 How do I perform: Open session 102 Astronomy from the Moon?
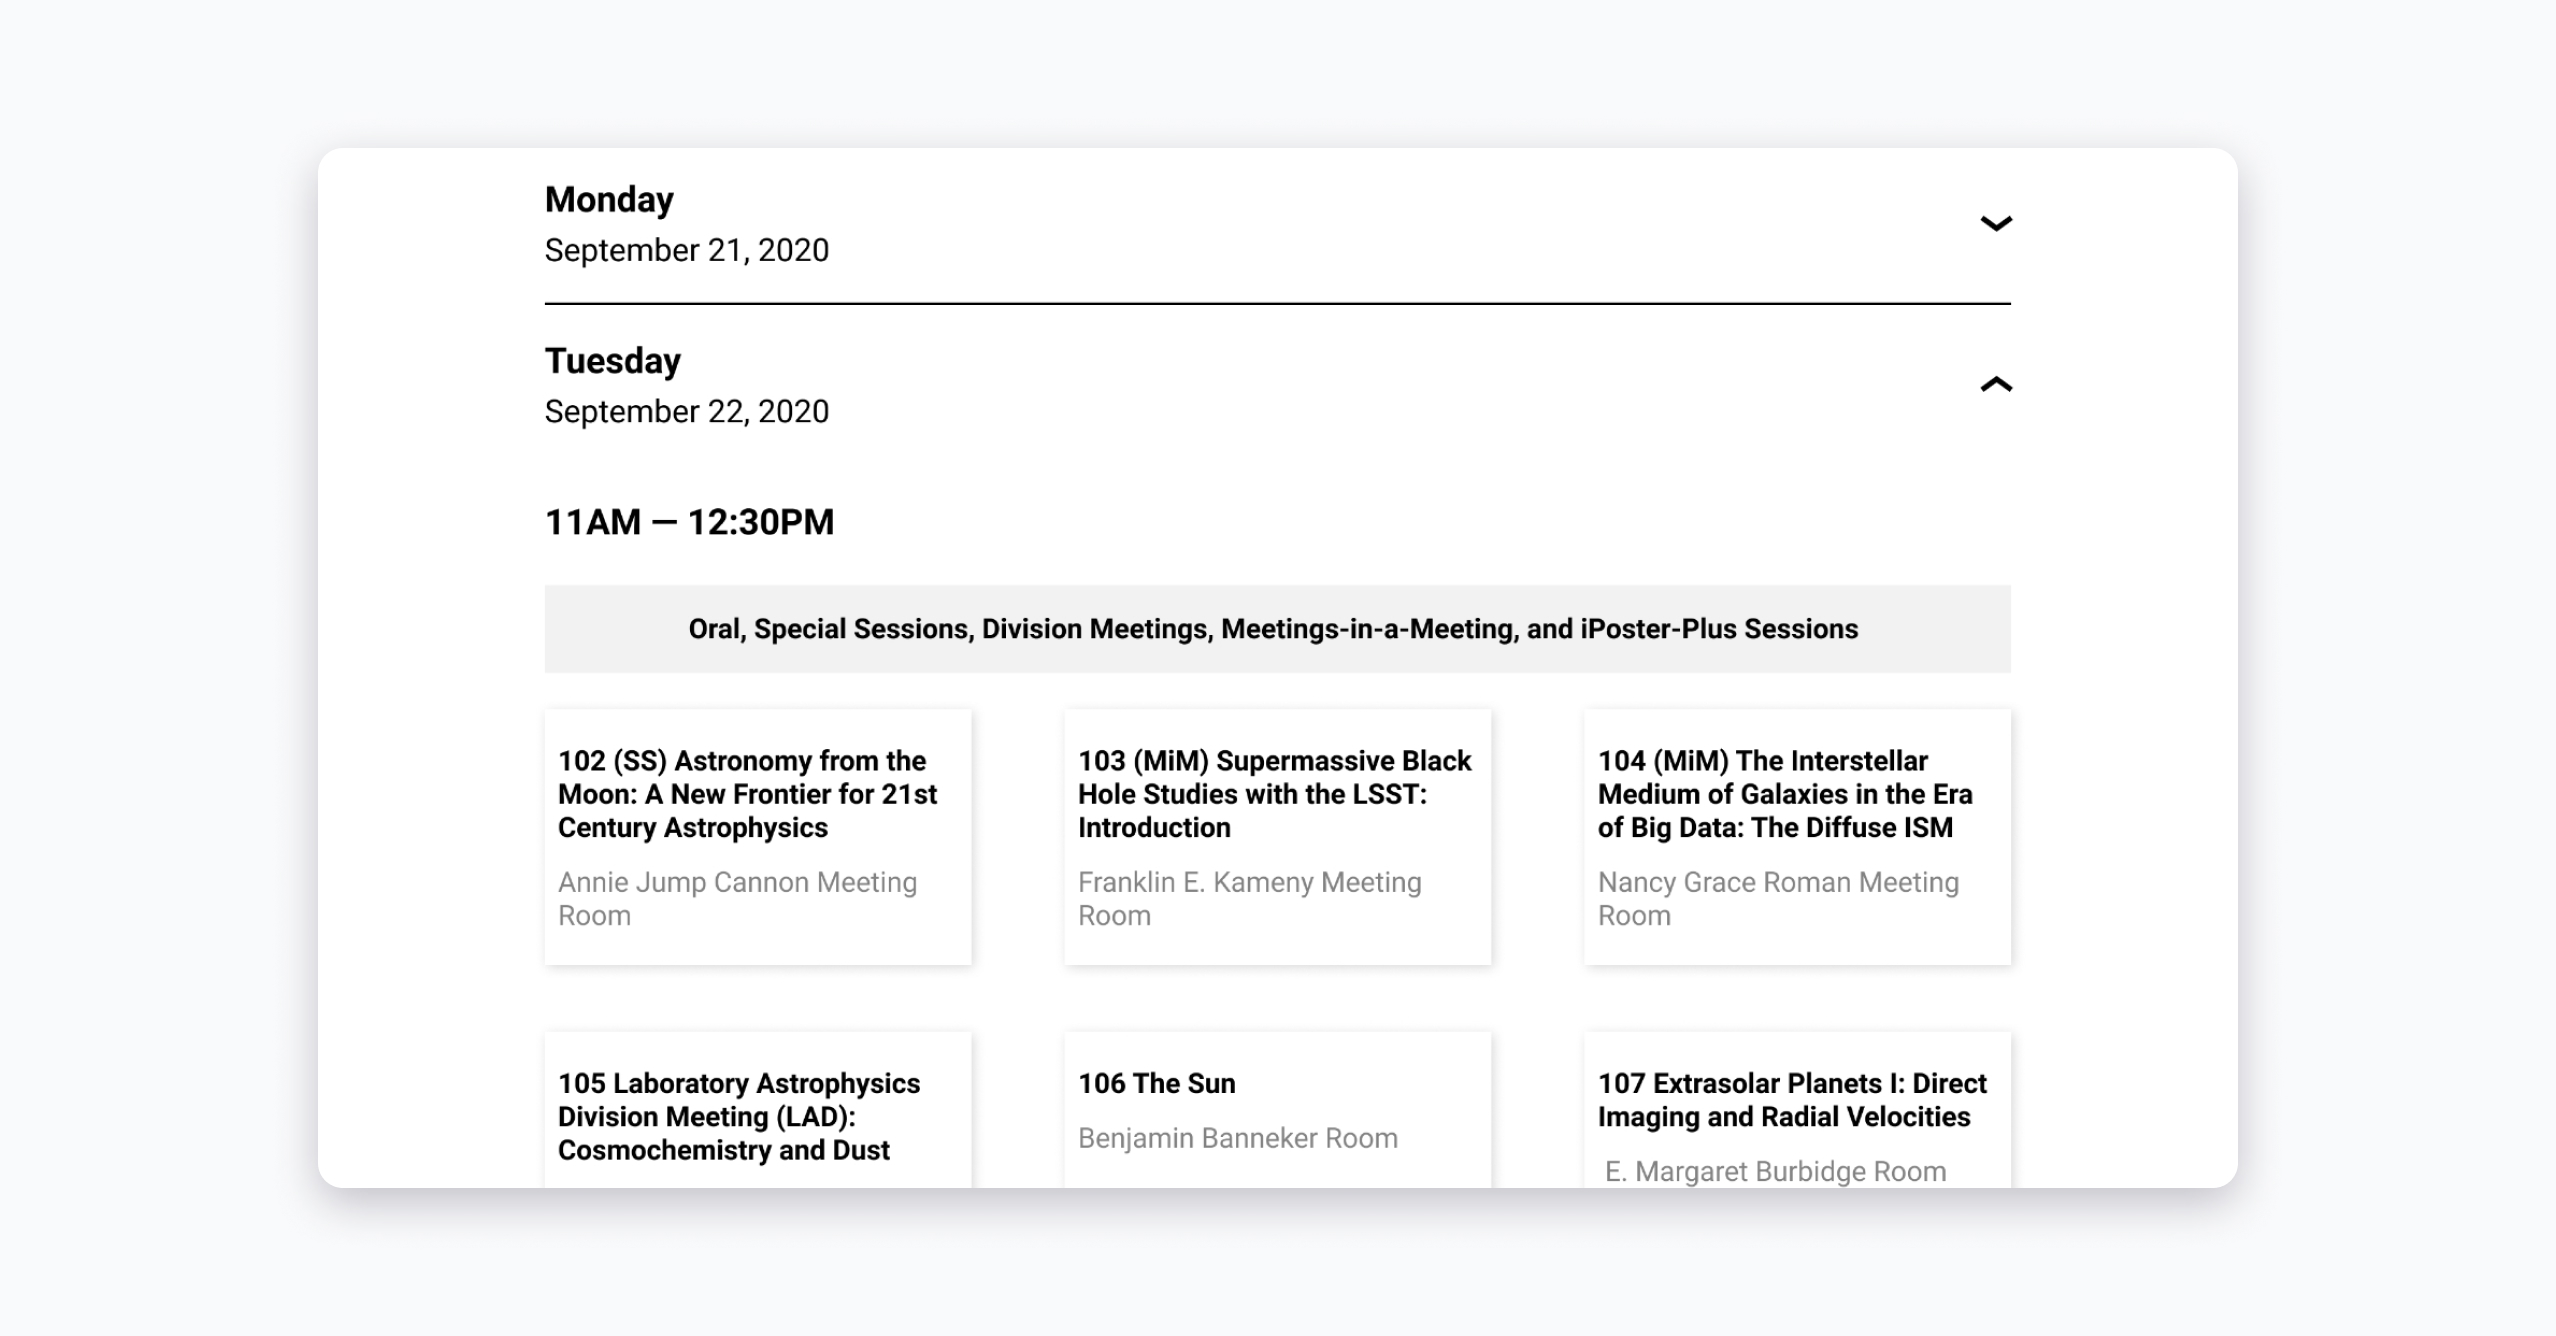coord(758,837)
